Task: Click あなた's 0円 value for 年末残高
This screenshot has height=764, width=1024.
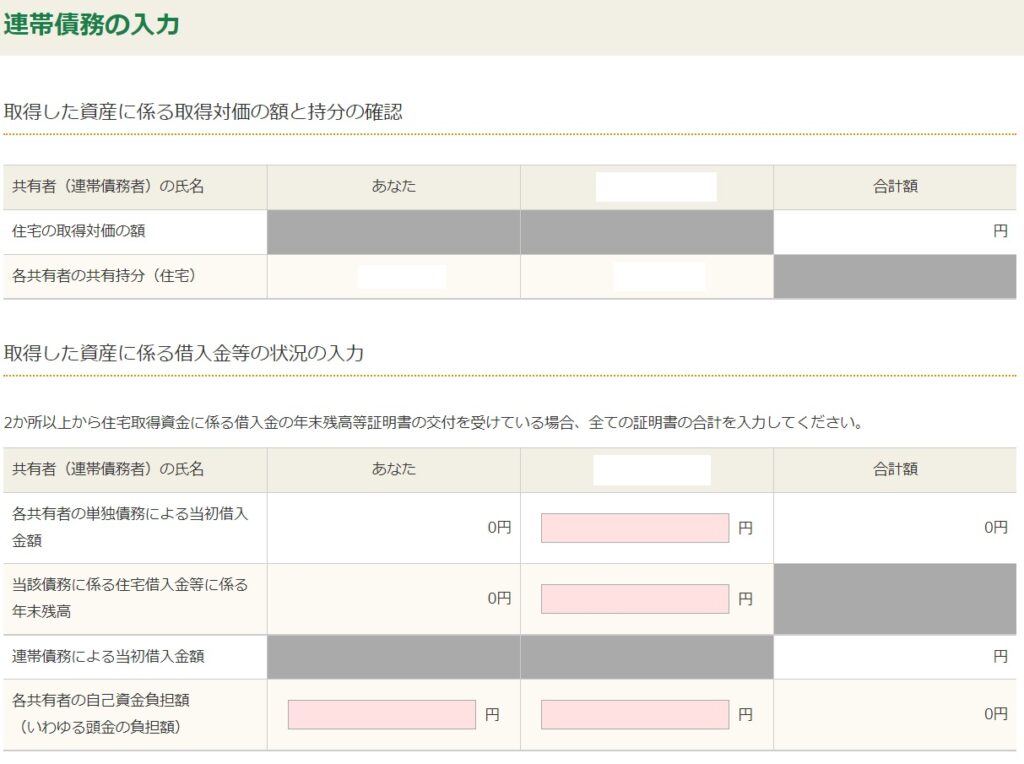Action: [500, 599]
